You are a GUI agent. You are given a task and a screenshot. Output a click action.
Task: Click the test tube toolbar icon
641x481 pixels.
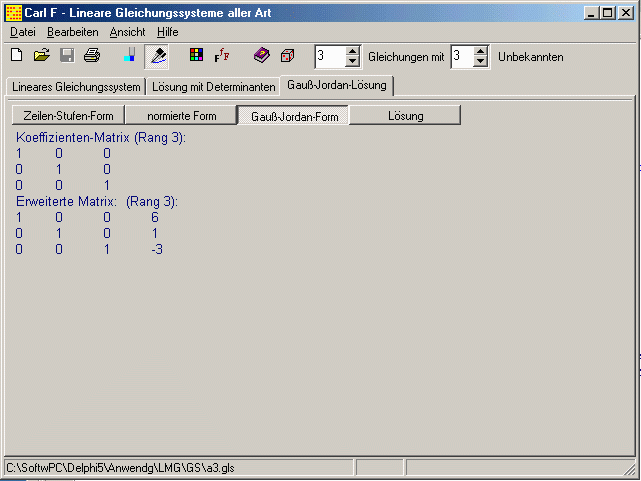click(130, 56)
